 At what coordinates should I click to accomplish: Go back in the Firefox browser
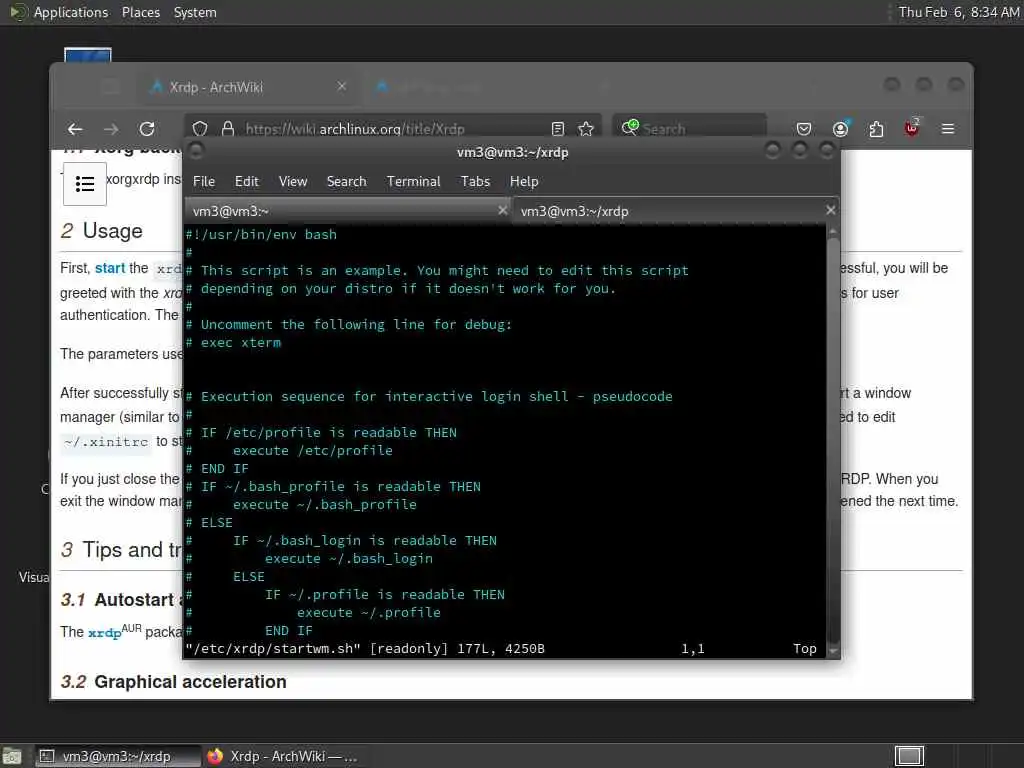tap(75, 129)
